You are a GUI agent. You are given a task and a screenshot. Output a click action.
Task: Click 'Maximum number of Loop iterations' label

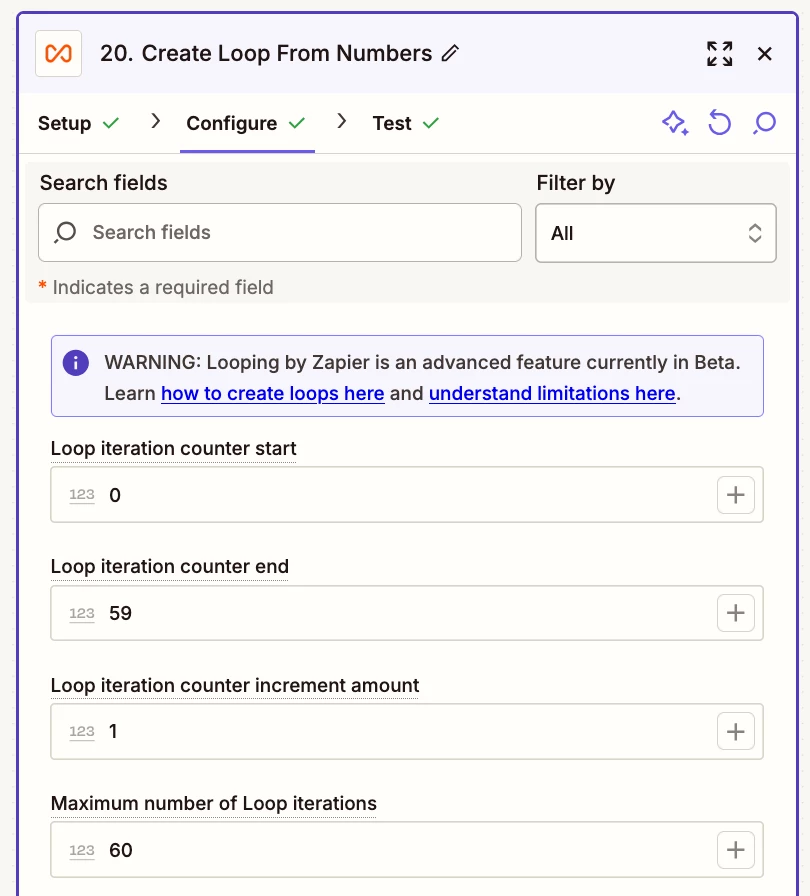[x=214, y=803]
